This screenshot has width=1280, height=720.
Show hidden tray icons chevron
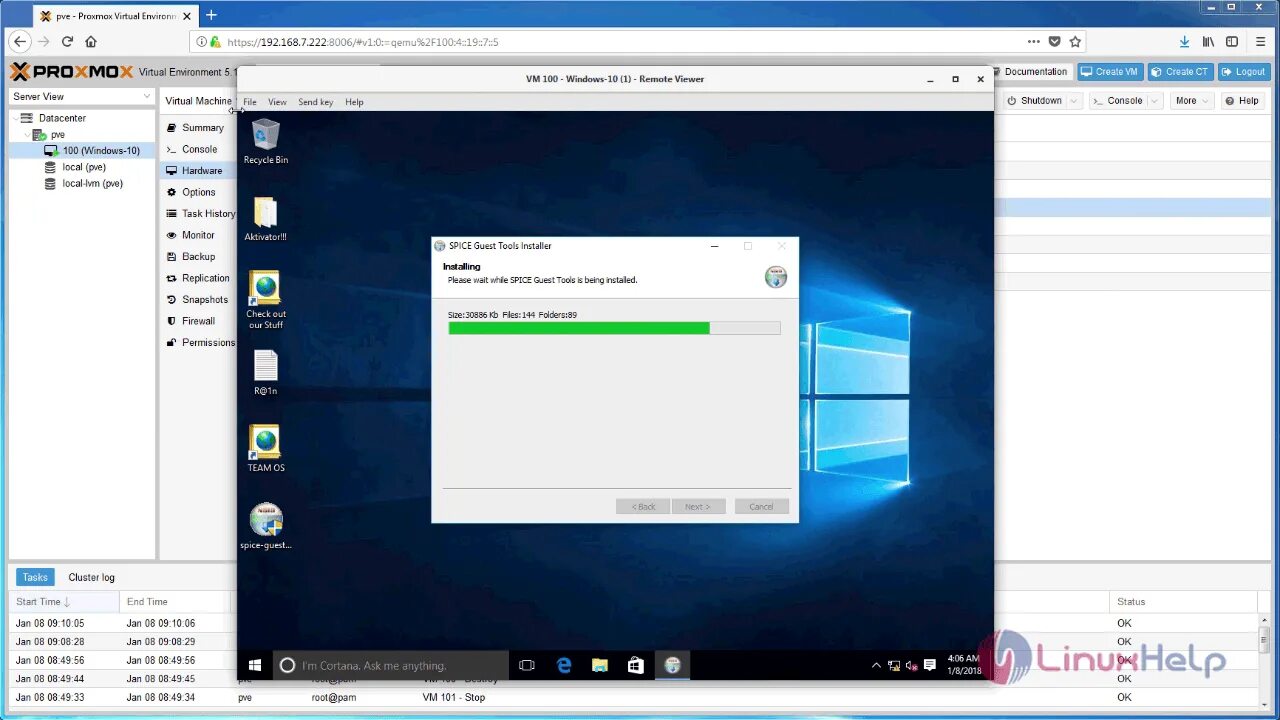point(877,665)
